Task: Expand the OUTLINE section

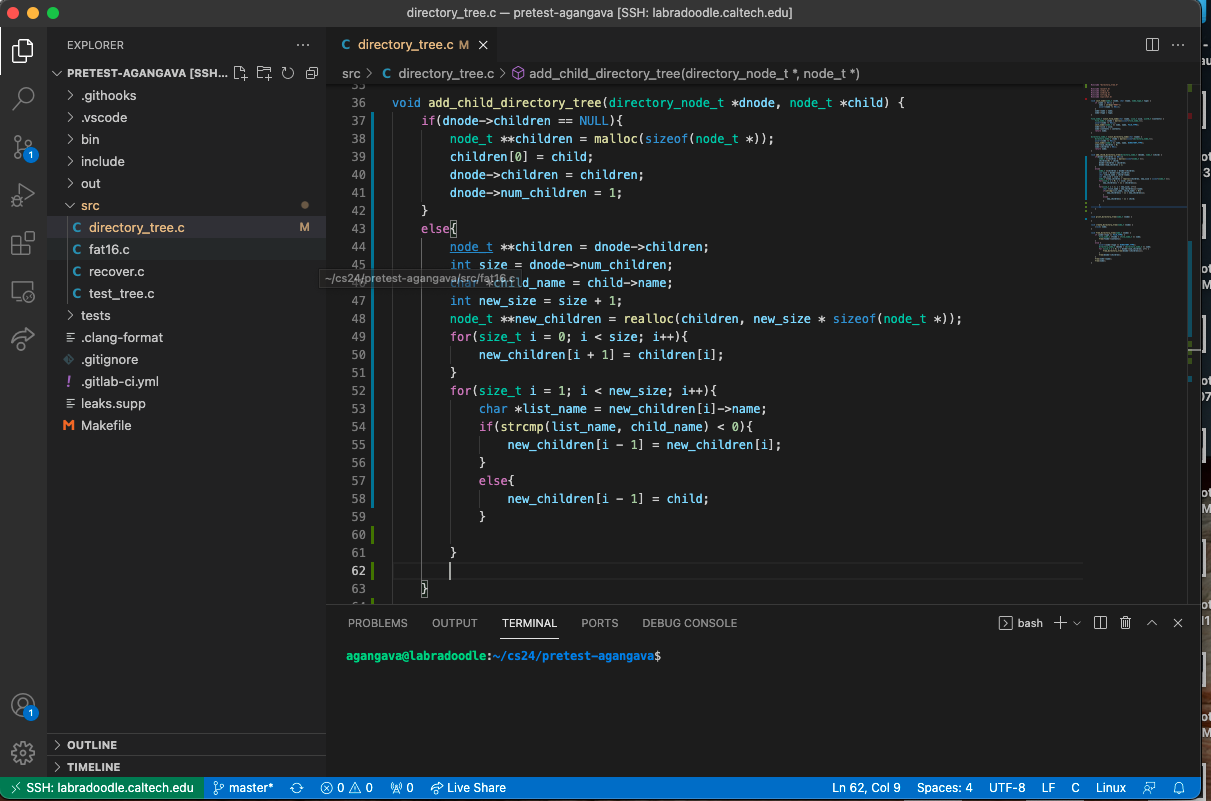Action: (x=92, y=745)
